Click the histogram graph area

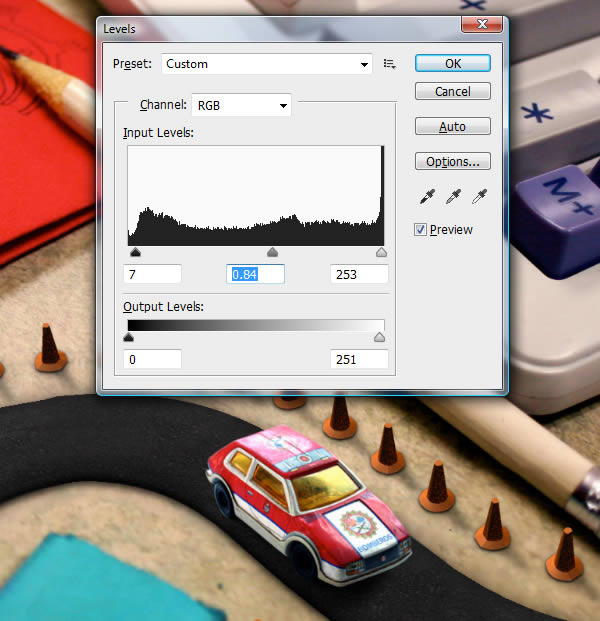click(256, 196)
